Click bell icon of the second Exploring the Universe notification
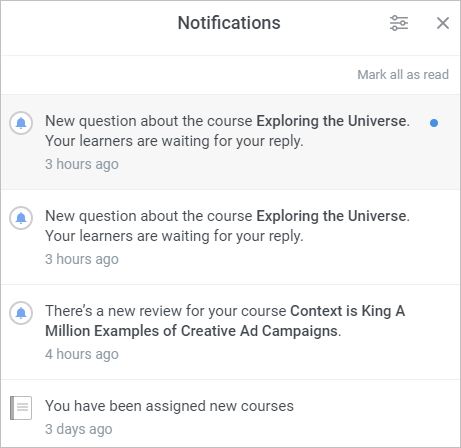Screen dimensions: 461x448 21,218
